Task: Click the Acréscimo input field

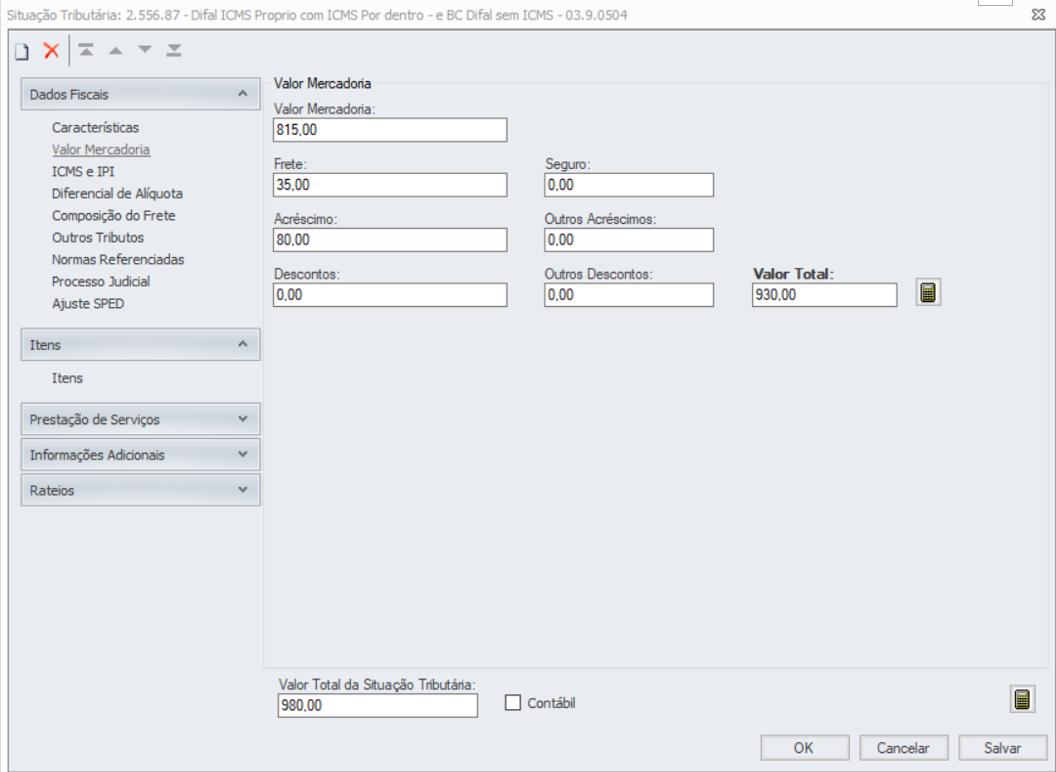Action: (x=390, y=240)
